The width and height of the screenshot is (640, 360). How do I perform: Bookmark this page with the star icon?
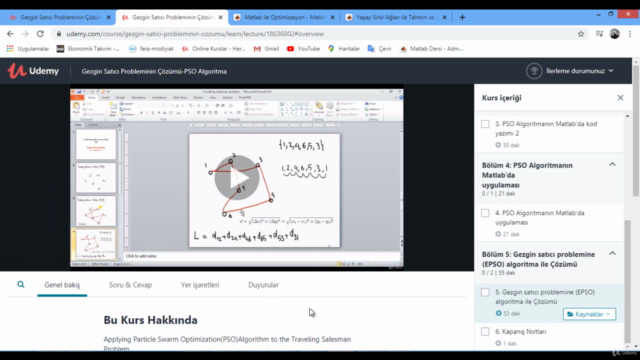click(x=581, y=34)
